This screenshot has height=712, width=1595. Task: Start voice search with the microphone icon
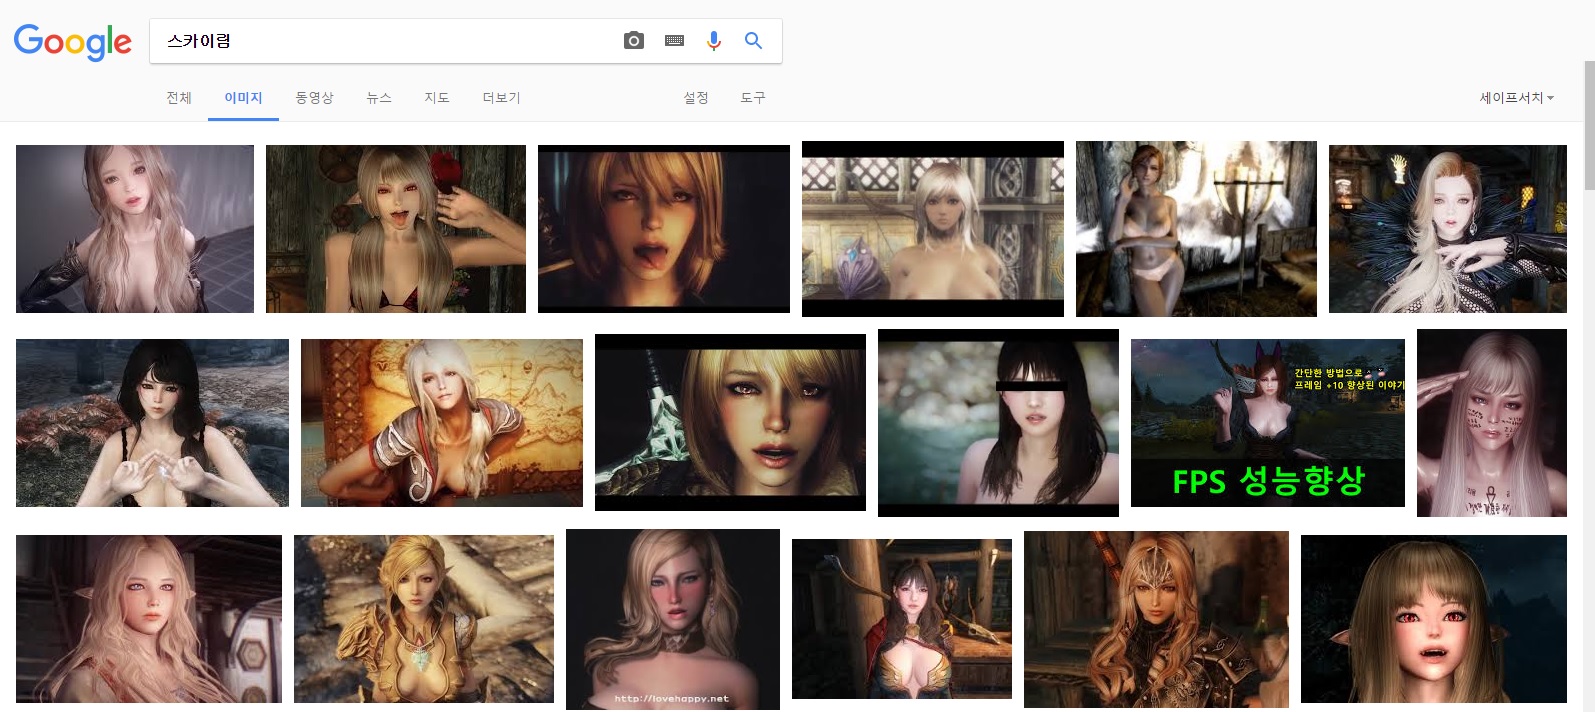click(x=713, y=41)
